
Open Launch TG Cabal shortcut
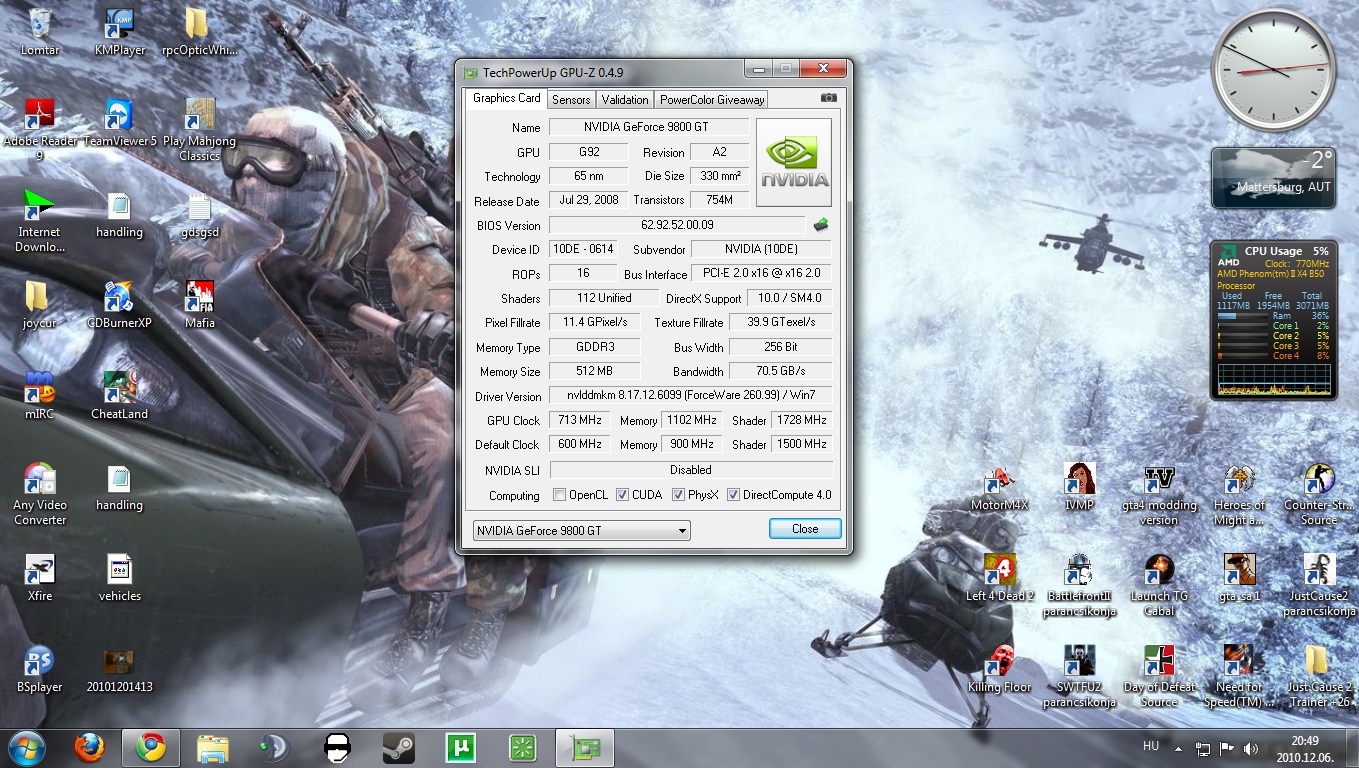(x=1159, y=585)
